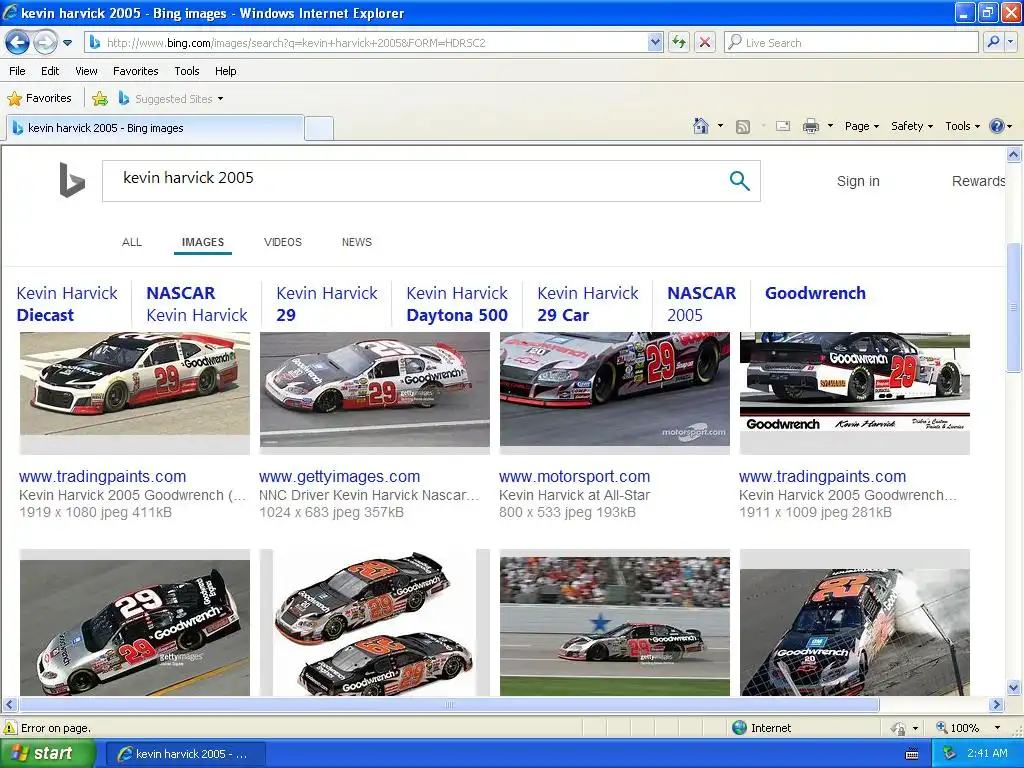Click the Windows start button

pos(47,754)
